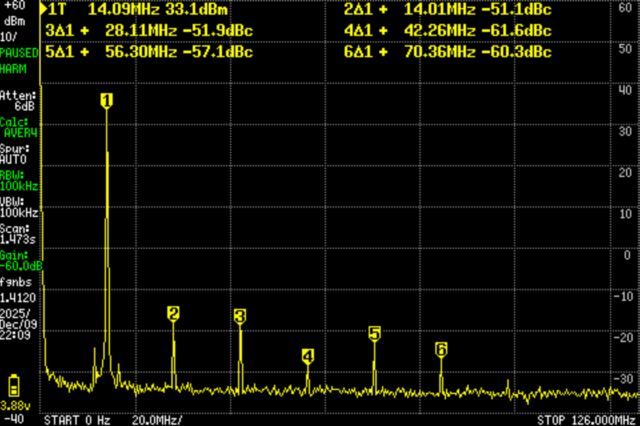Click marker 4 flag on the trace
Screen dimensions: 640x426
point(307,356)
